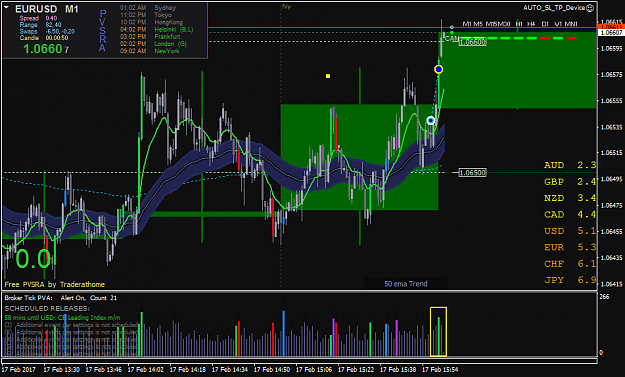
Task: Click the orange price tag on the price axis
Action: [x=611, y=27]
